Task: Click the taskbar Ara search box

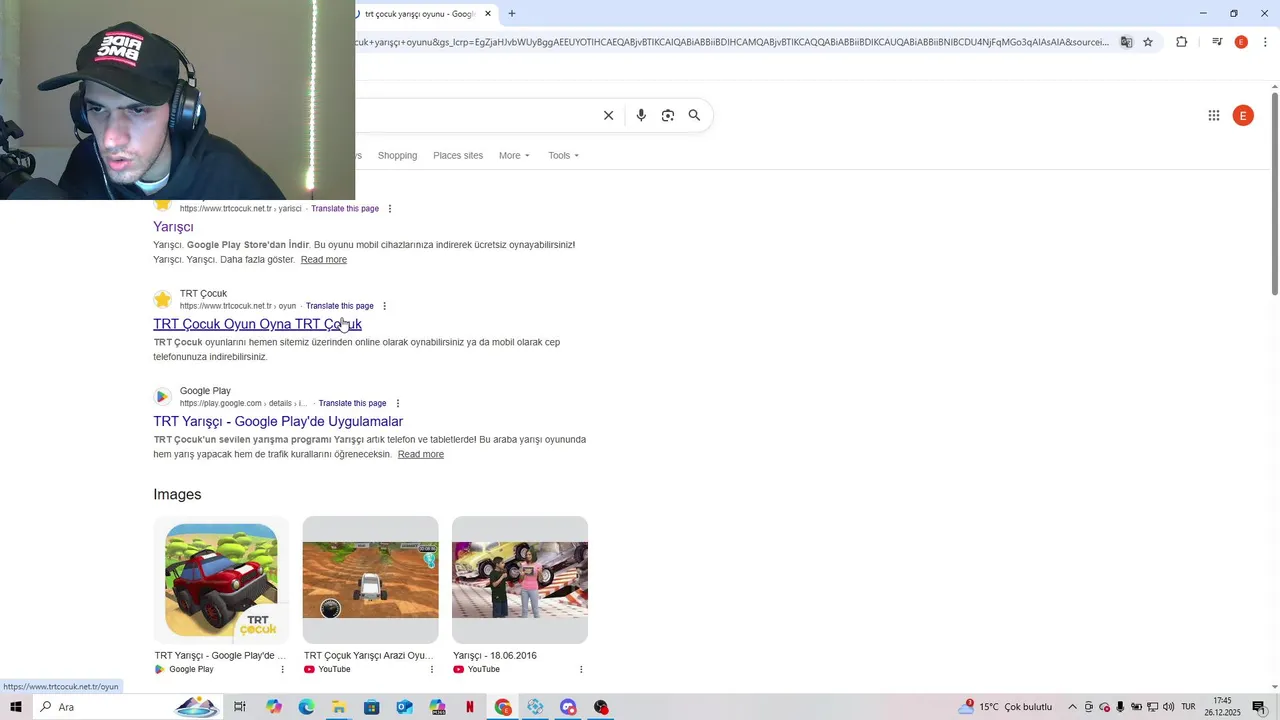Action: [128, 707]
